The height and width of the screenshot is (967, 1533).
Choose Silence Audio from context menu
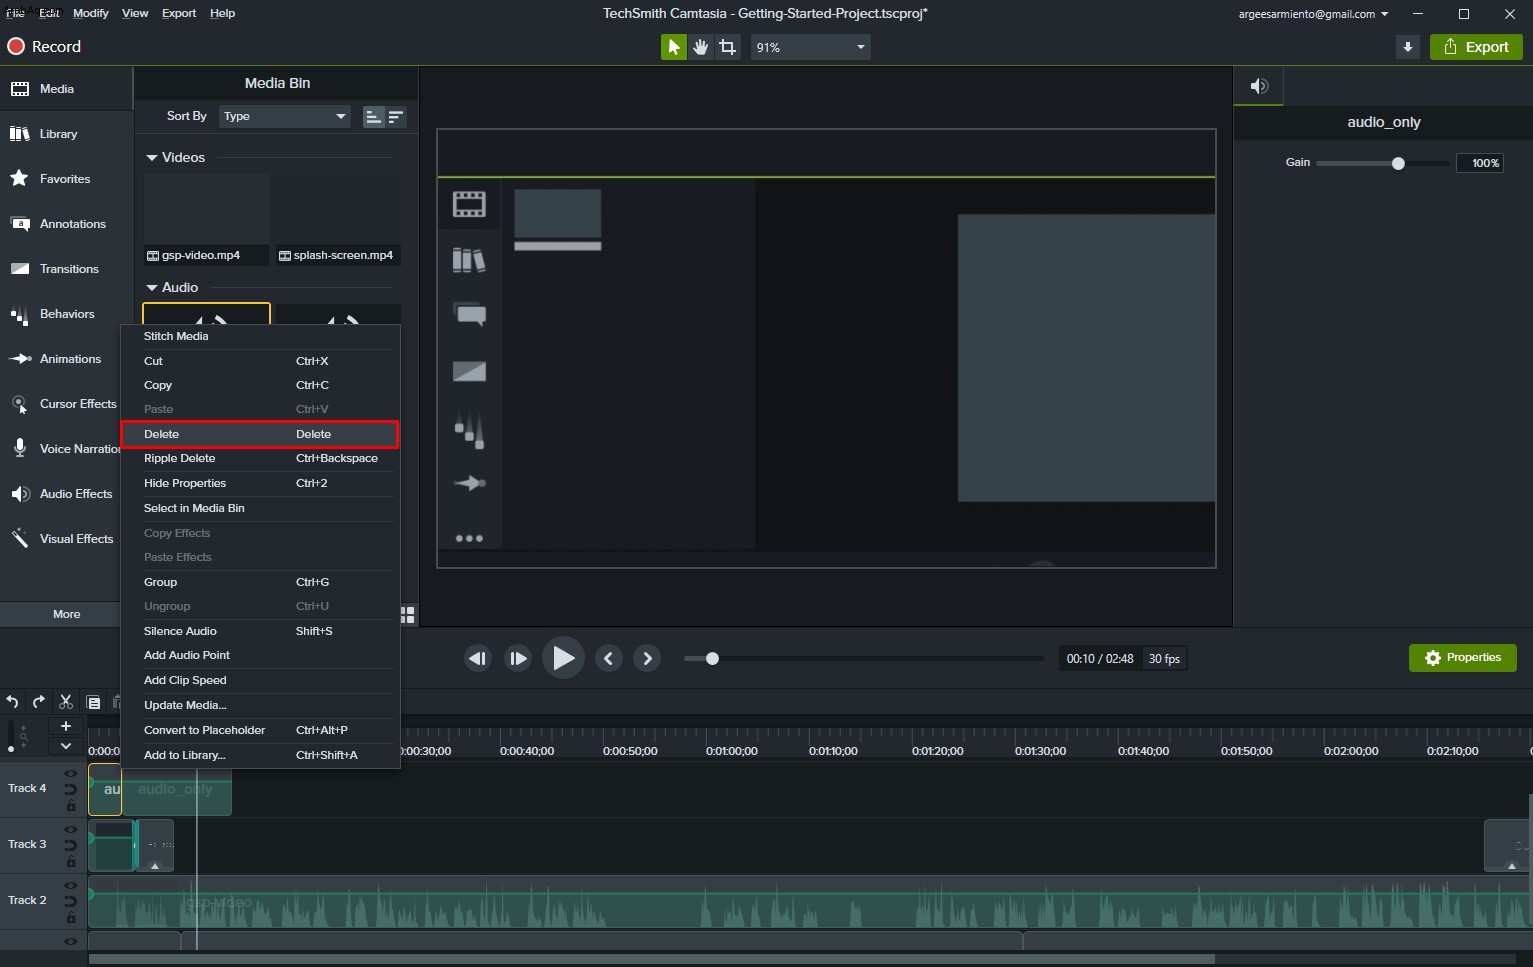click(260, 631)
